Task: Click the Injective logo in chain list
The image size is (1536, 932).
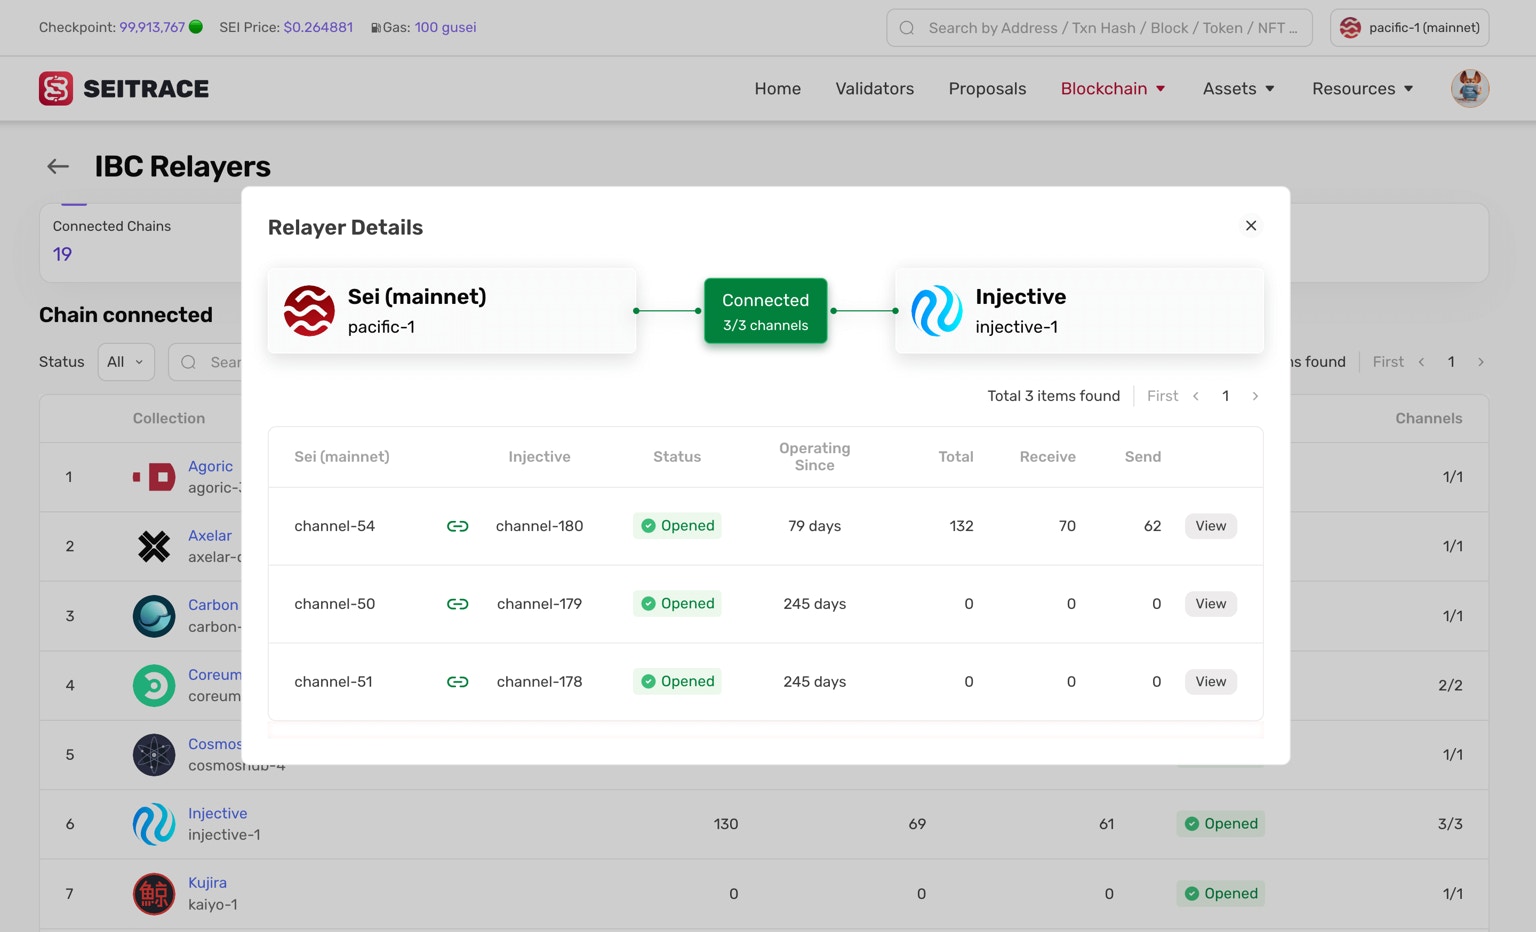Action: coord(154,824)
